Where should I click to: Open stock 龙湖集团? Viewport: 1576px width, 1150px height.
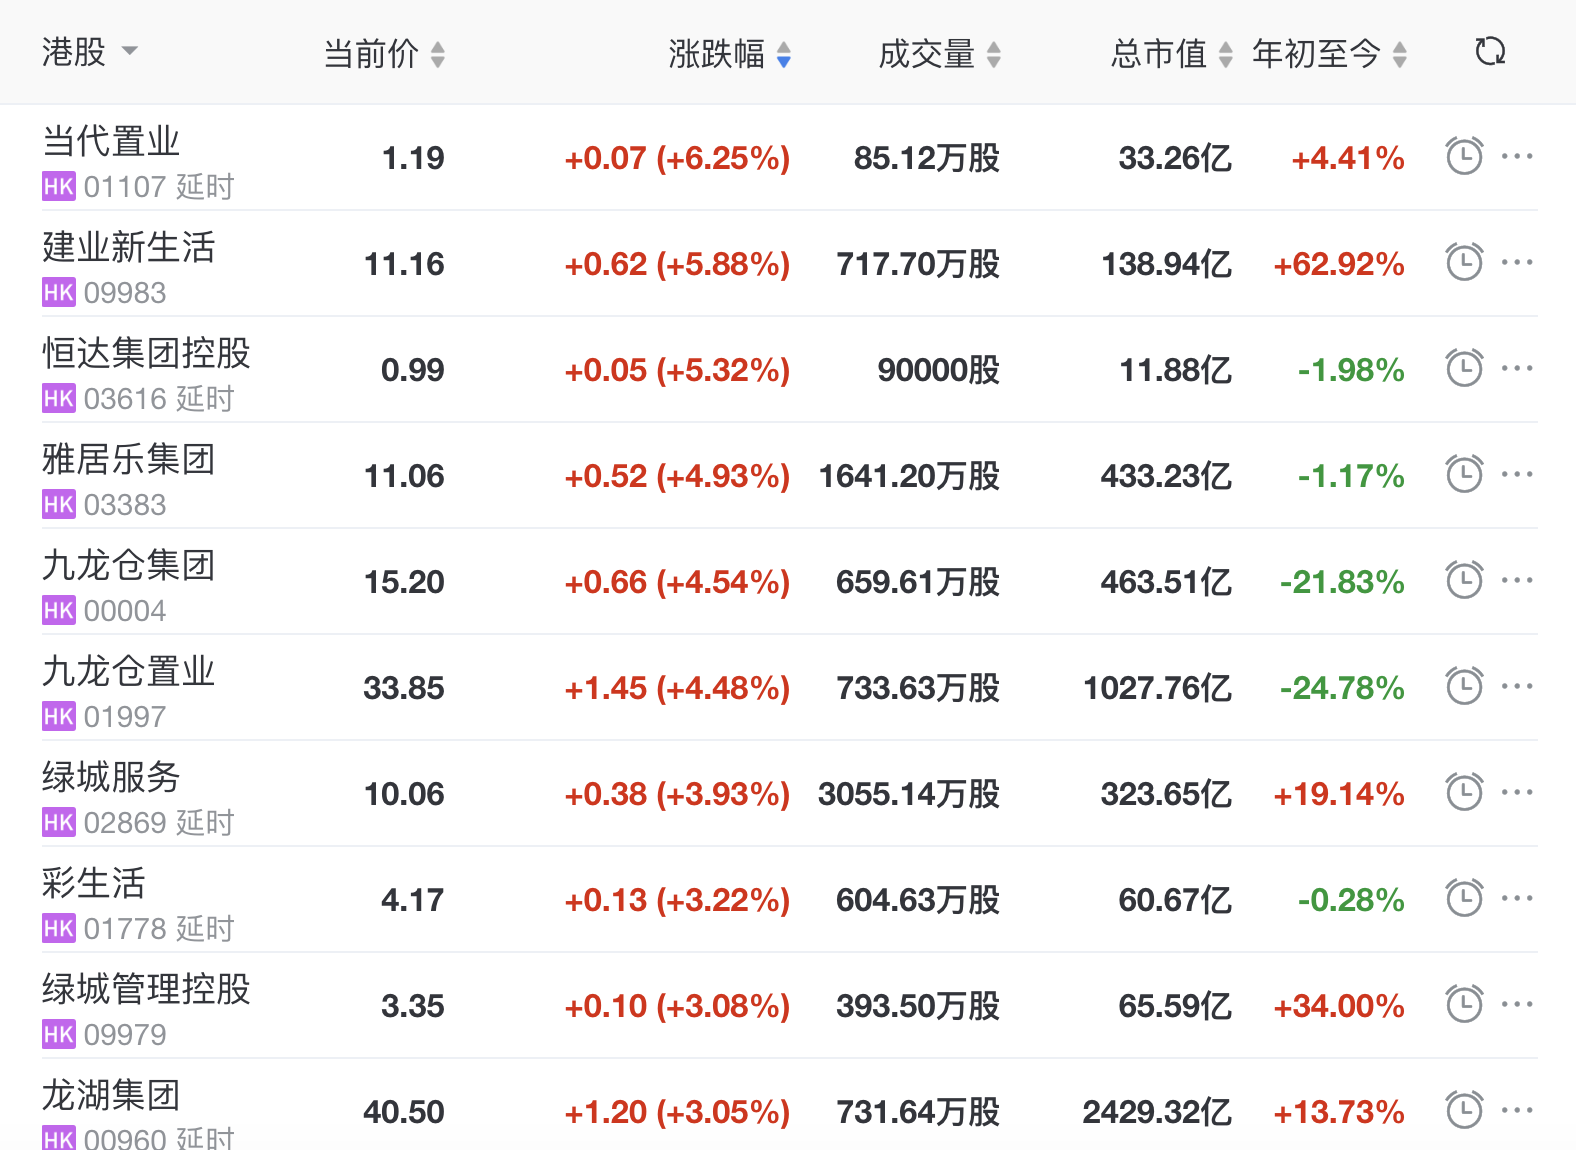111,1095
